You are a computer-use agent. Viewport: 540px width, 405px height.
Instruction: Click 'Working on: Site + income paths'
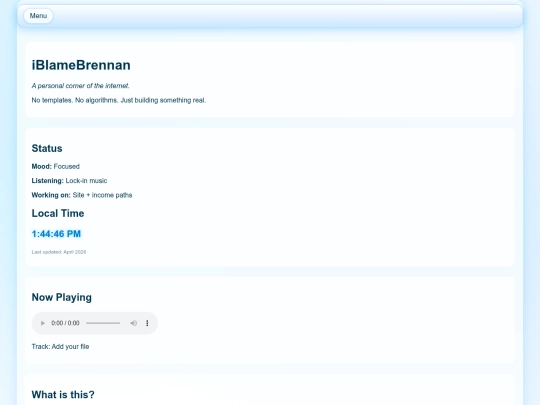click(82, 195)
